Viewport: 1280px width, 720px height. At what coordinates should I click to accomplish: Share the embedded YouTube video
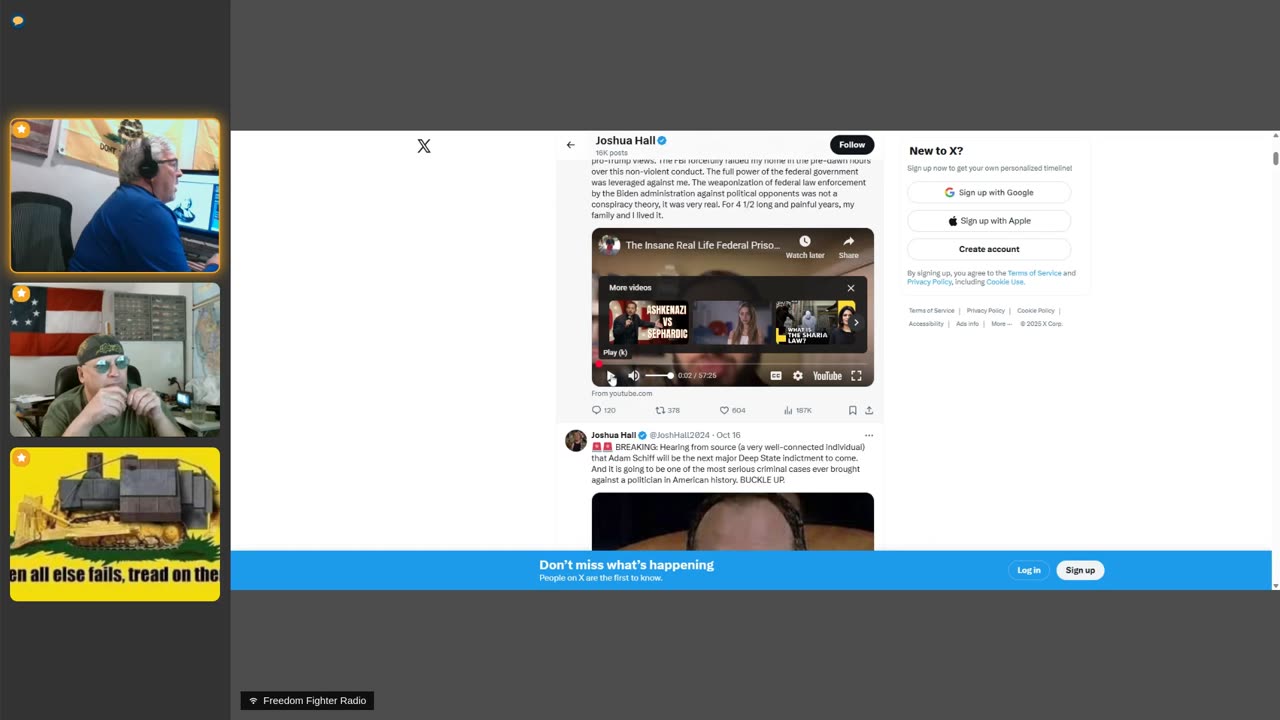coord(848,247)
